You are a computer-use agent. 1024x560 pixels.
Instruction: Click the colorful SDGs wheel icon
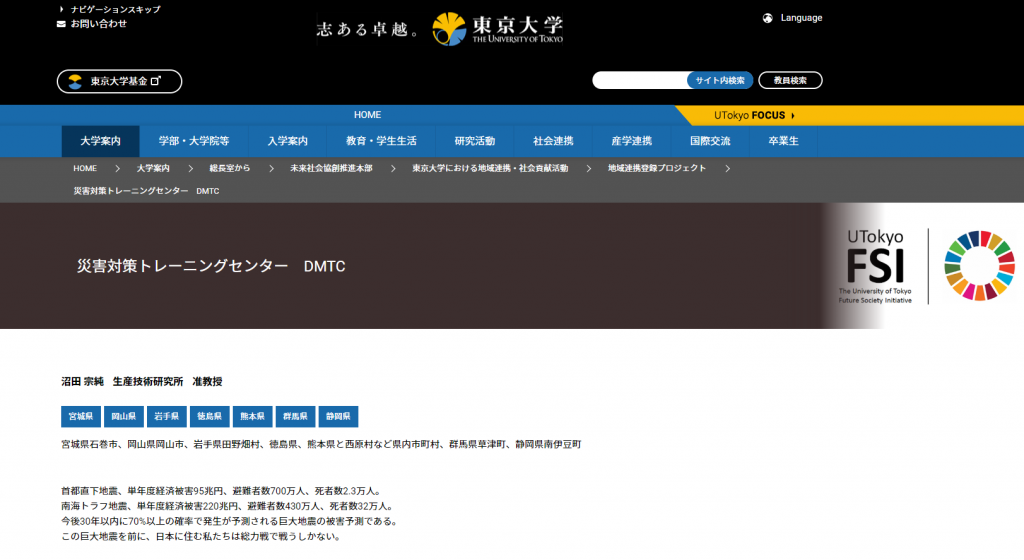click(978, 265)
